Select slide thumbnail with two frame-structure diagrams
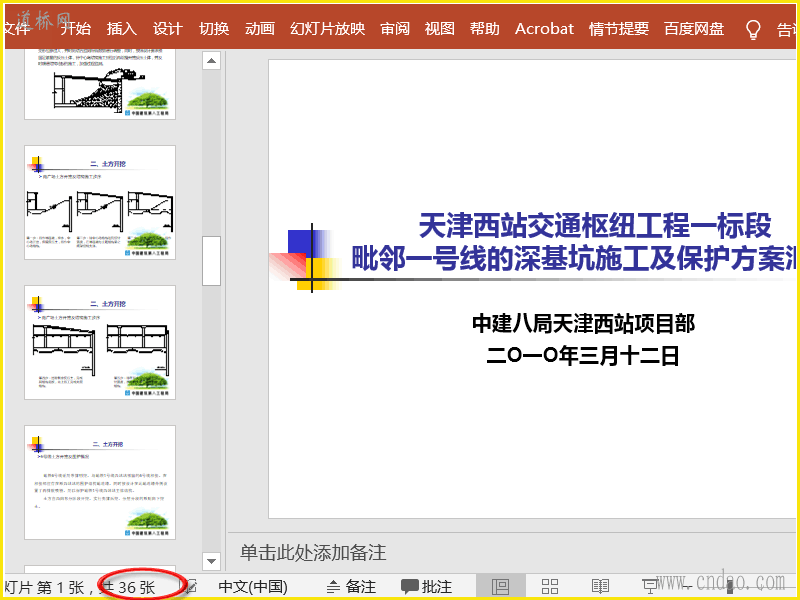800x600 pixels. tap(100, 342)
